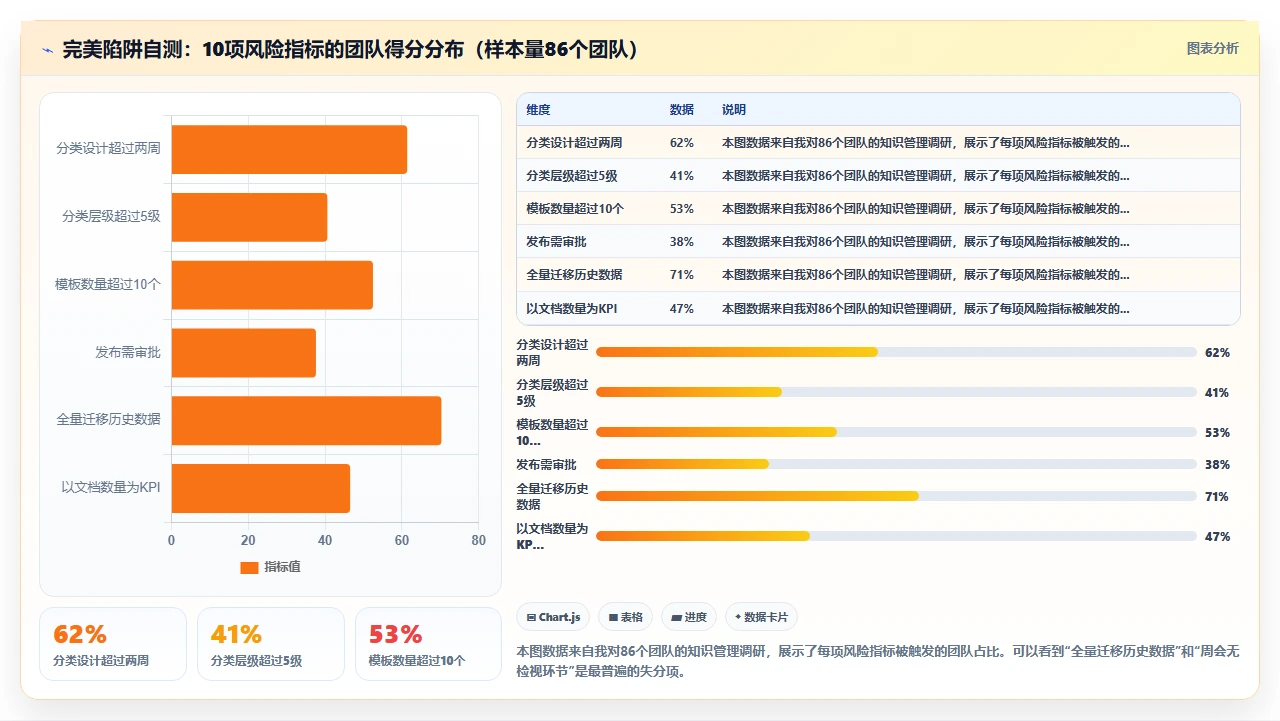This screenshot has width=1280, height=721.
Task: Click the 全量迁移历史数据 chart bar
Action: [306, 420]
